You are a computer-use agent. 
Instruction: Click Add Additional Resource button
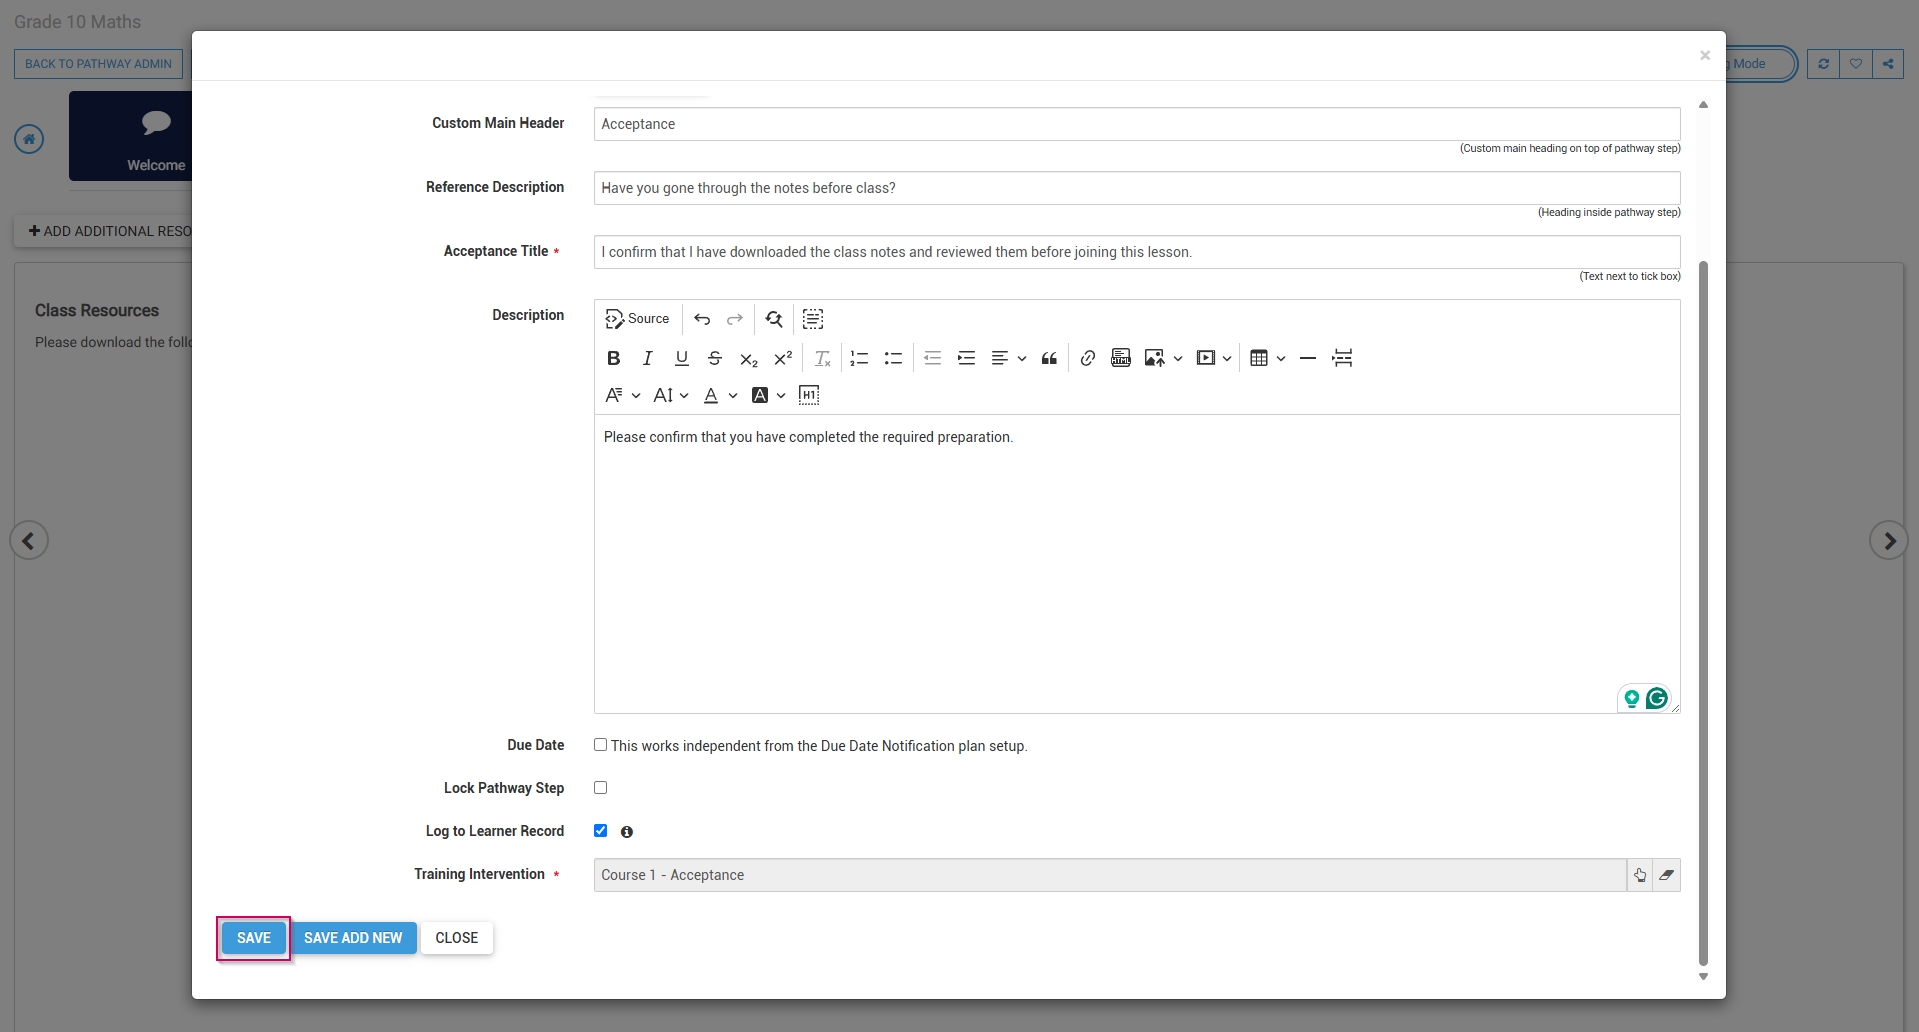pyautogui.click(x=103, y=231)
